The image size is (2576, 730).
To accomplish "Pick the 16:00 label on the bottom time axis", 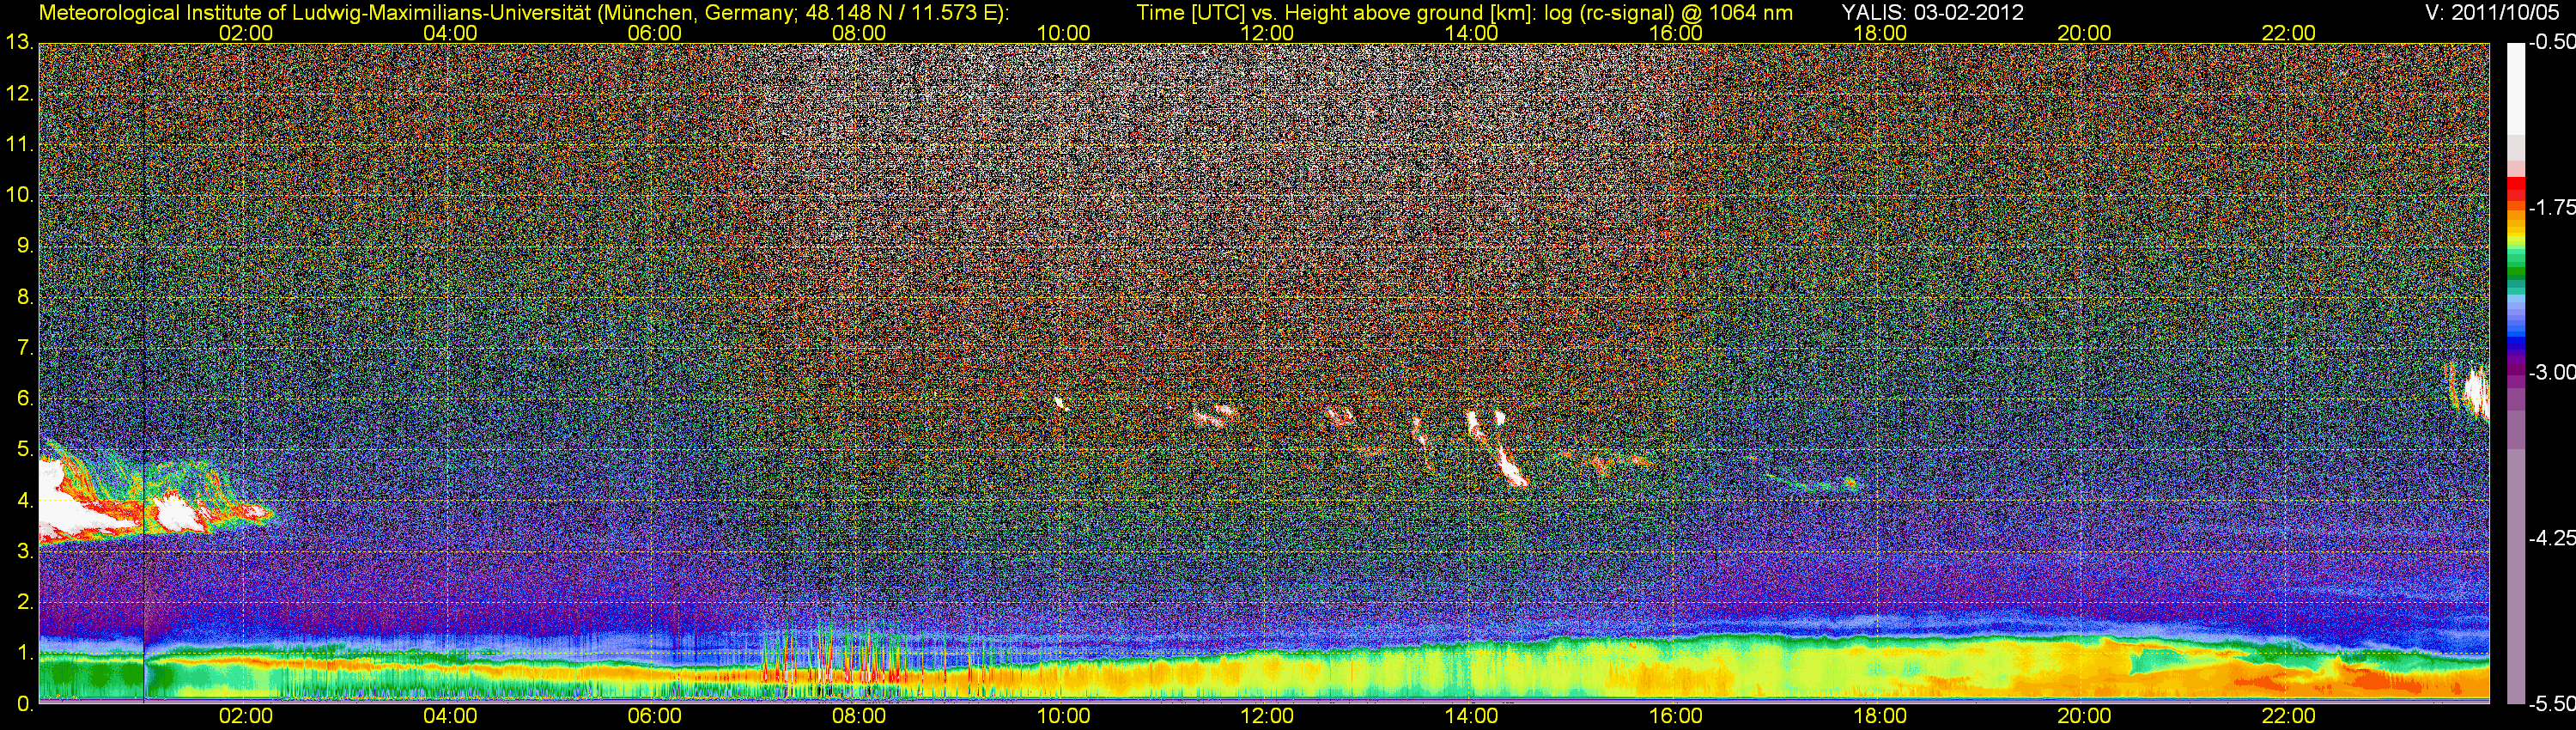I will coord(1676,716).
